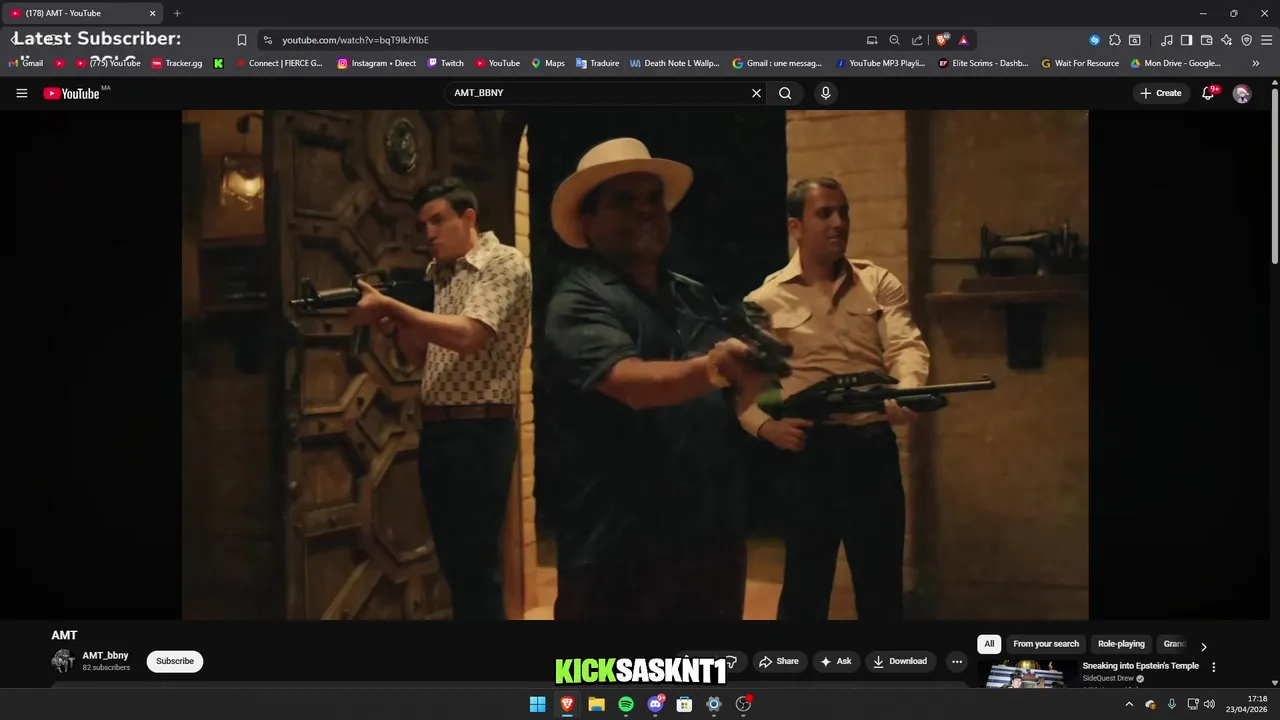
Task: Open the Mon Drive Google bookmark
Action: point(1176,63)
